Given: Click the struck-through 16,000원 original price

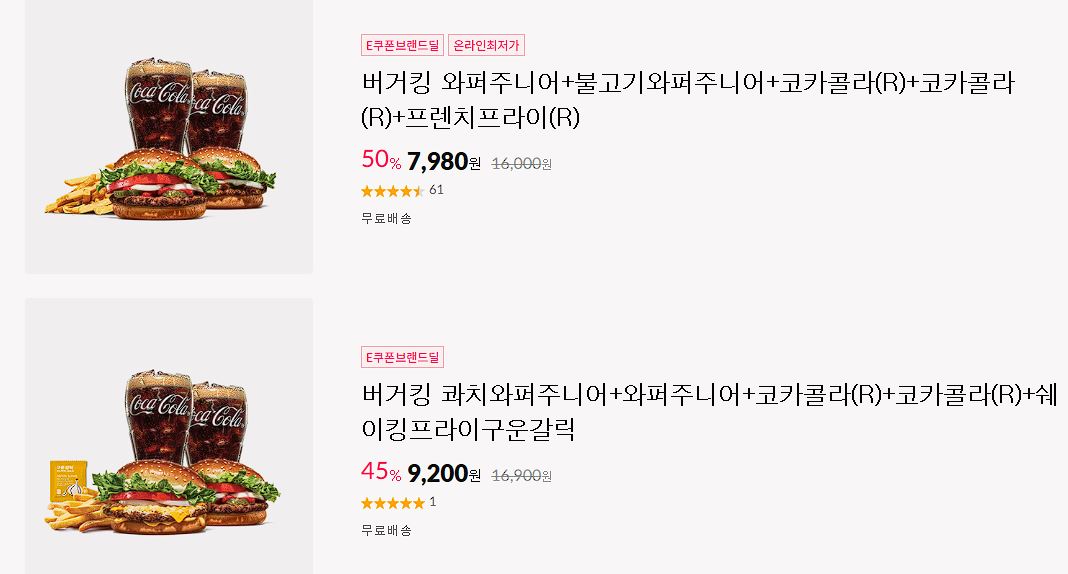Looking at the screenshot, I should [x=521, y=163].
